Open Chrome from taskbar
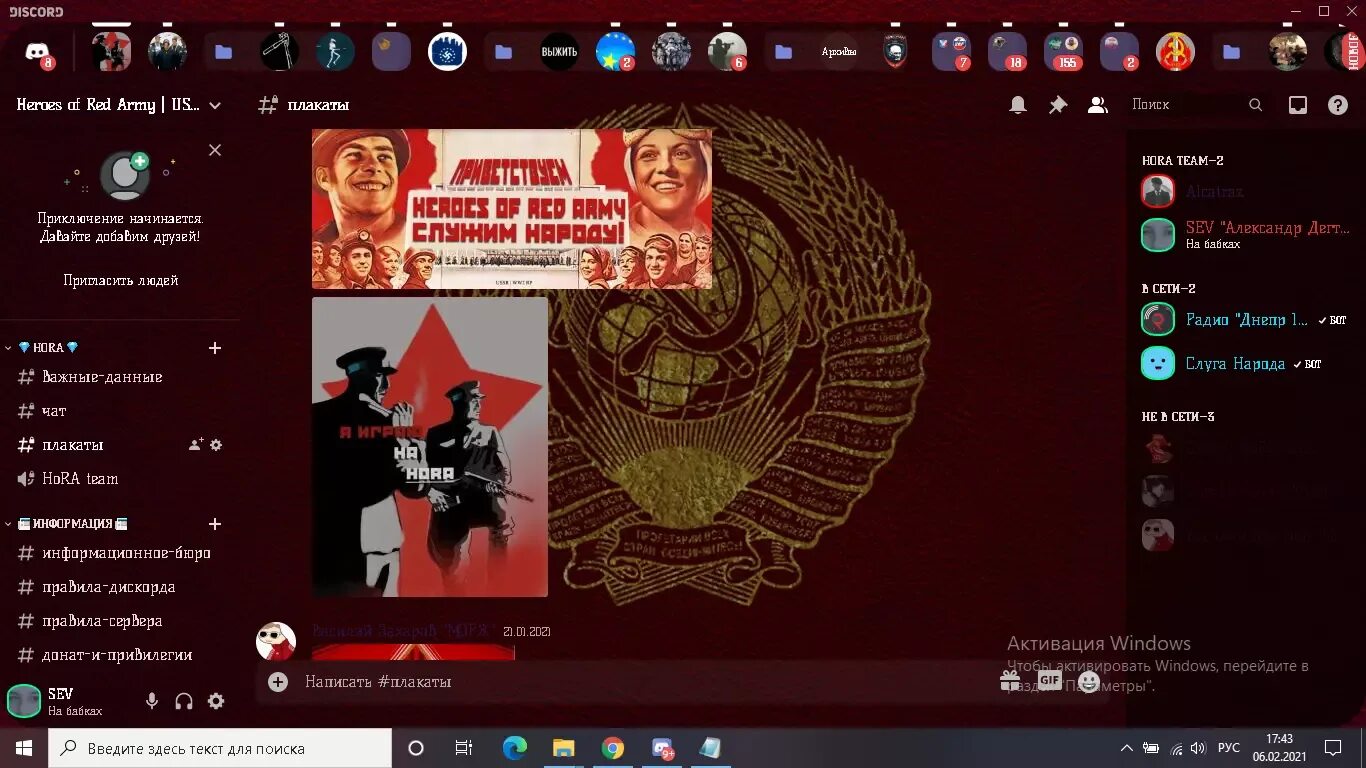 (x=613, y=748)
